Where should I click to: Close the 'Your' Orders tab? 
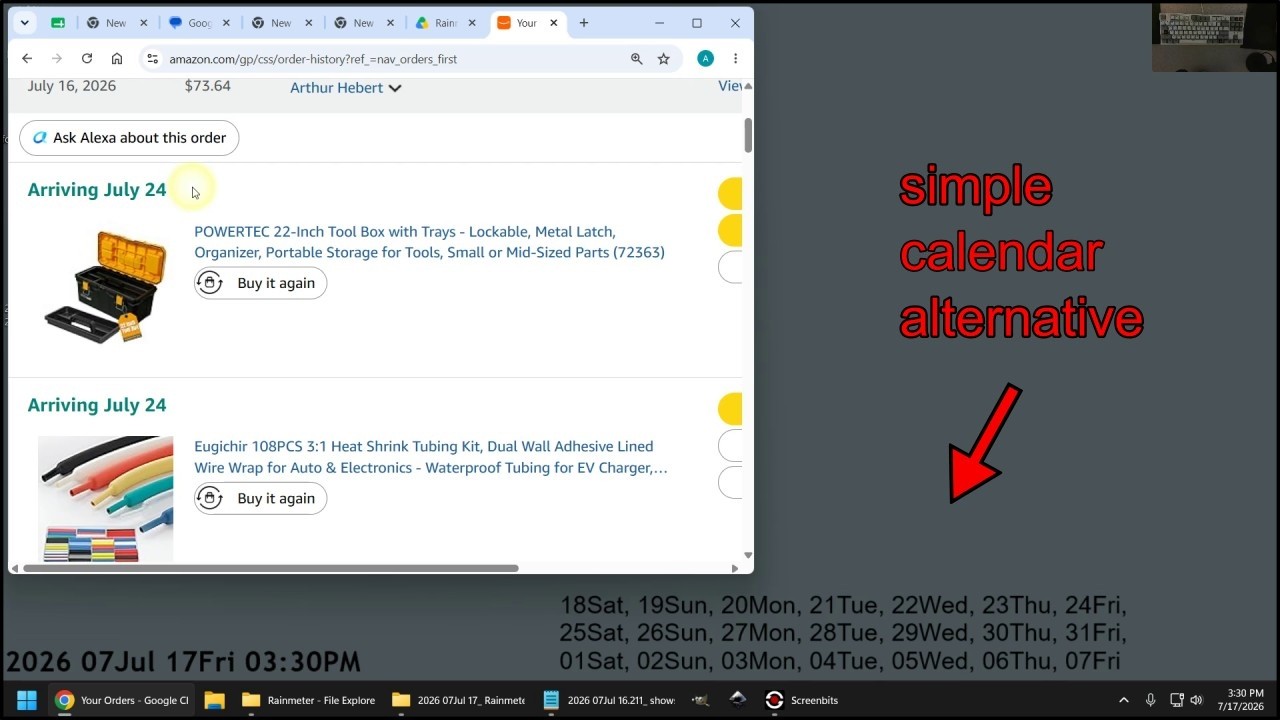click(553, 23)
